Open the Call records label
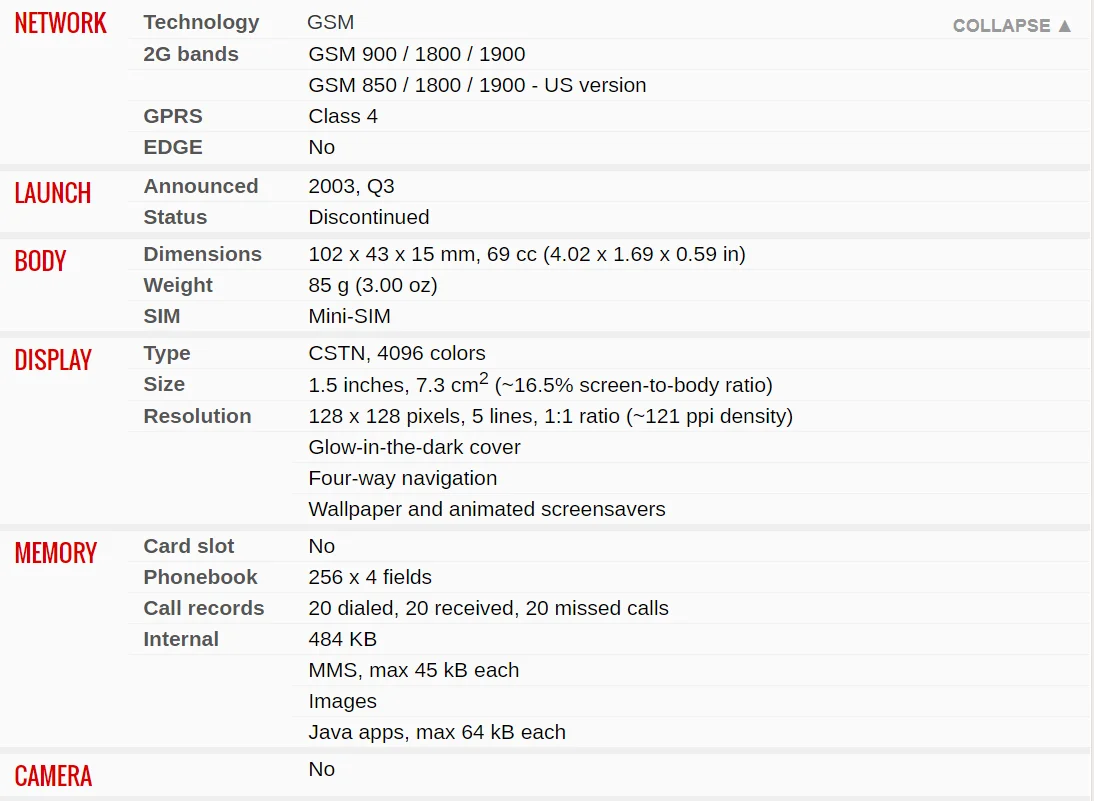Image resolution: width=1094 pixels, height=801 pixels. pos(204,608)
